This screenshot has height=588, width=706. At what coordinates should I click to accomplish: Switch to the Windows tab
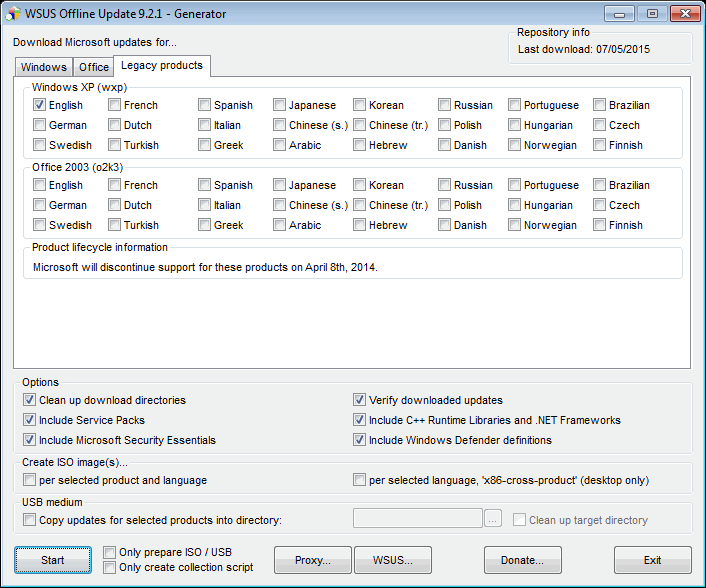(44, 67)
